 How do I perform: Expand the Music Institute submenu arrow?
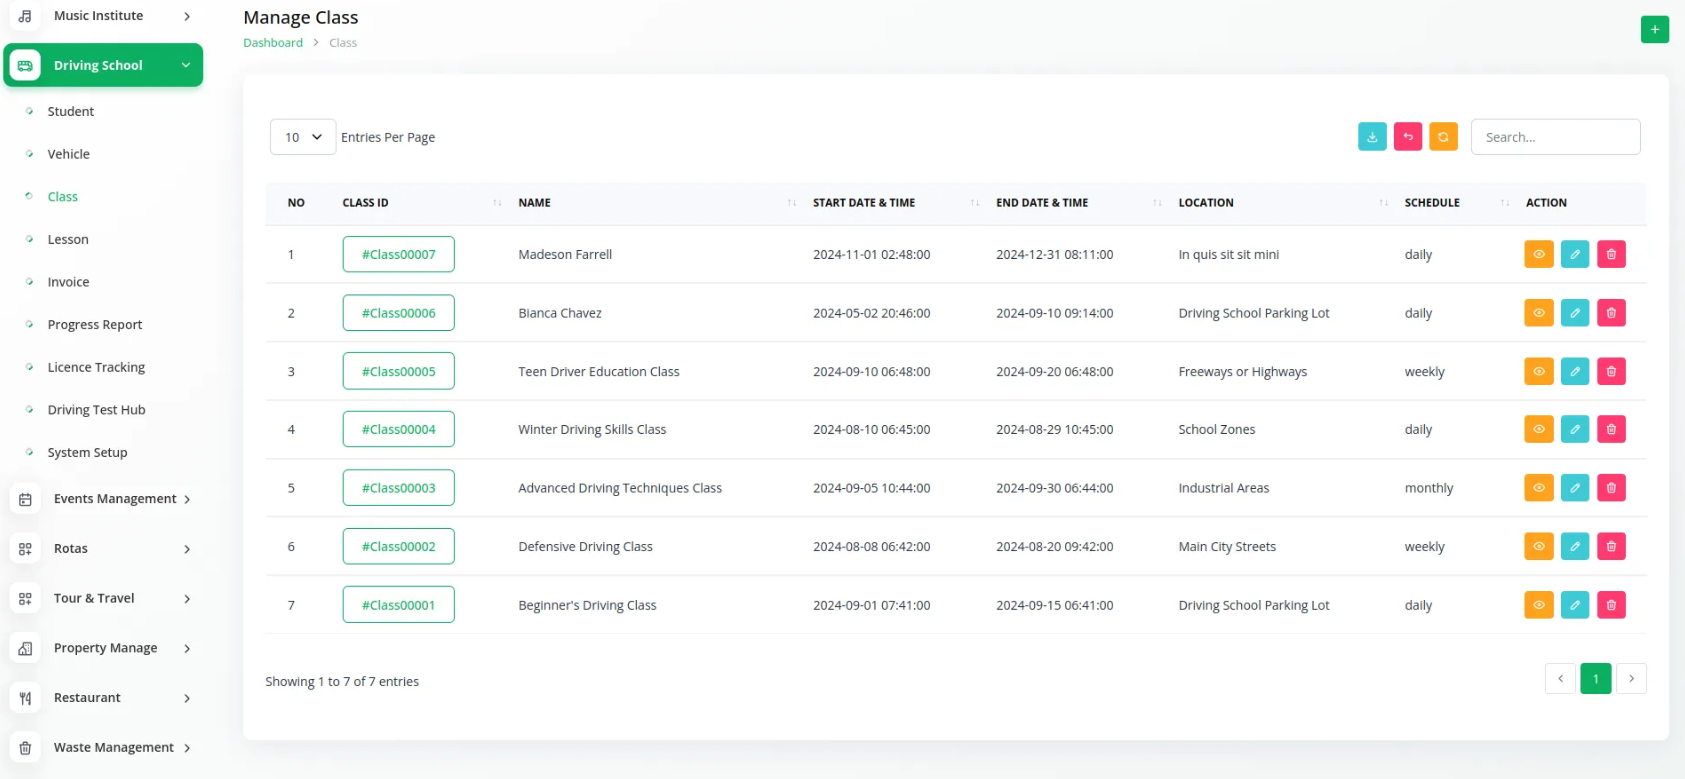187,16
